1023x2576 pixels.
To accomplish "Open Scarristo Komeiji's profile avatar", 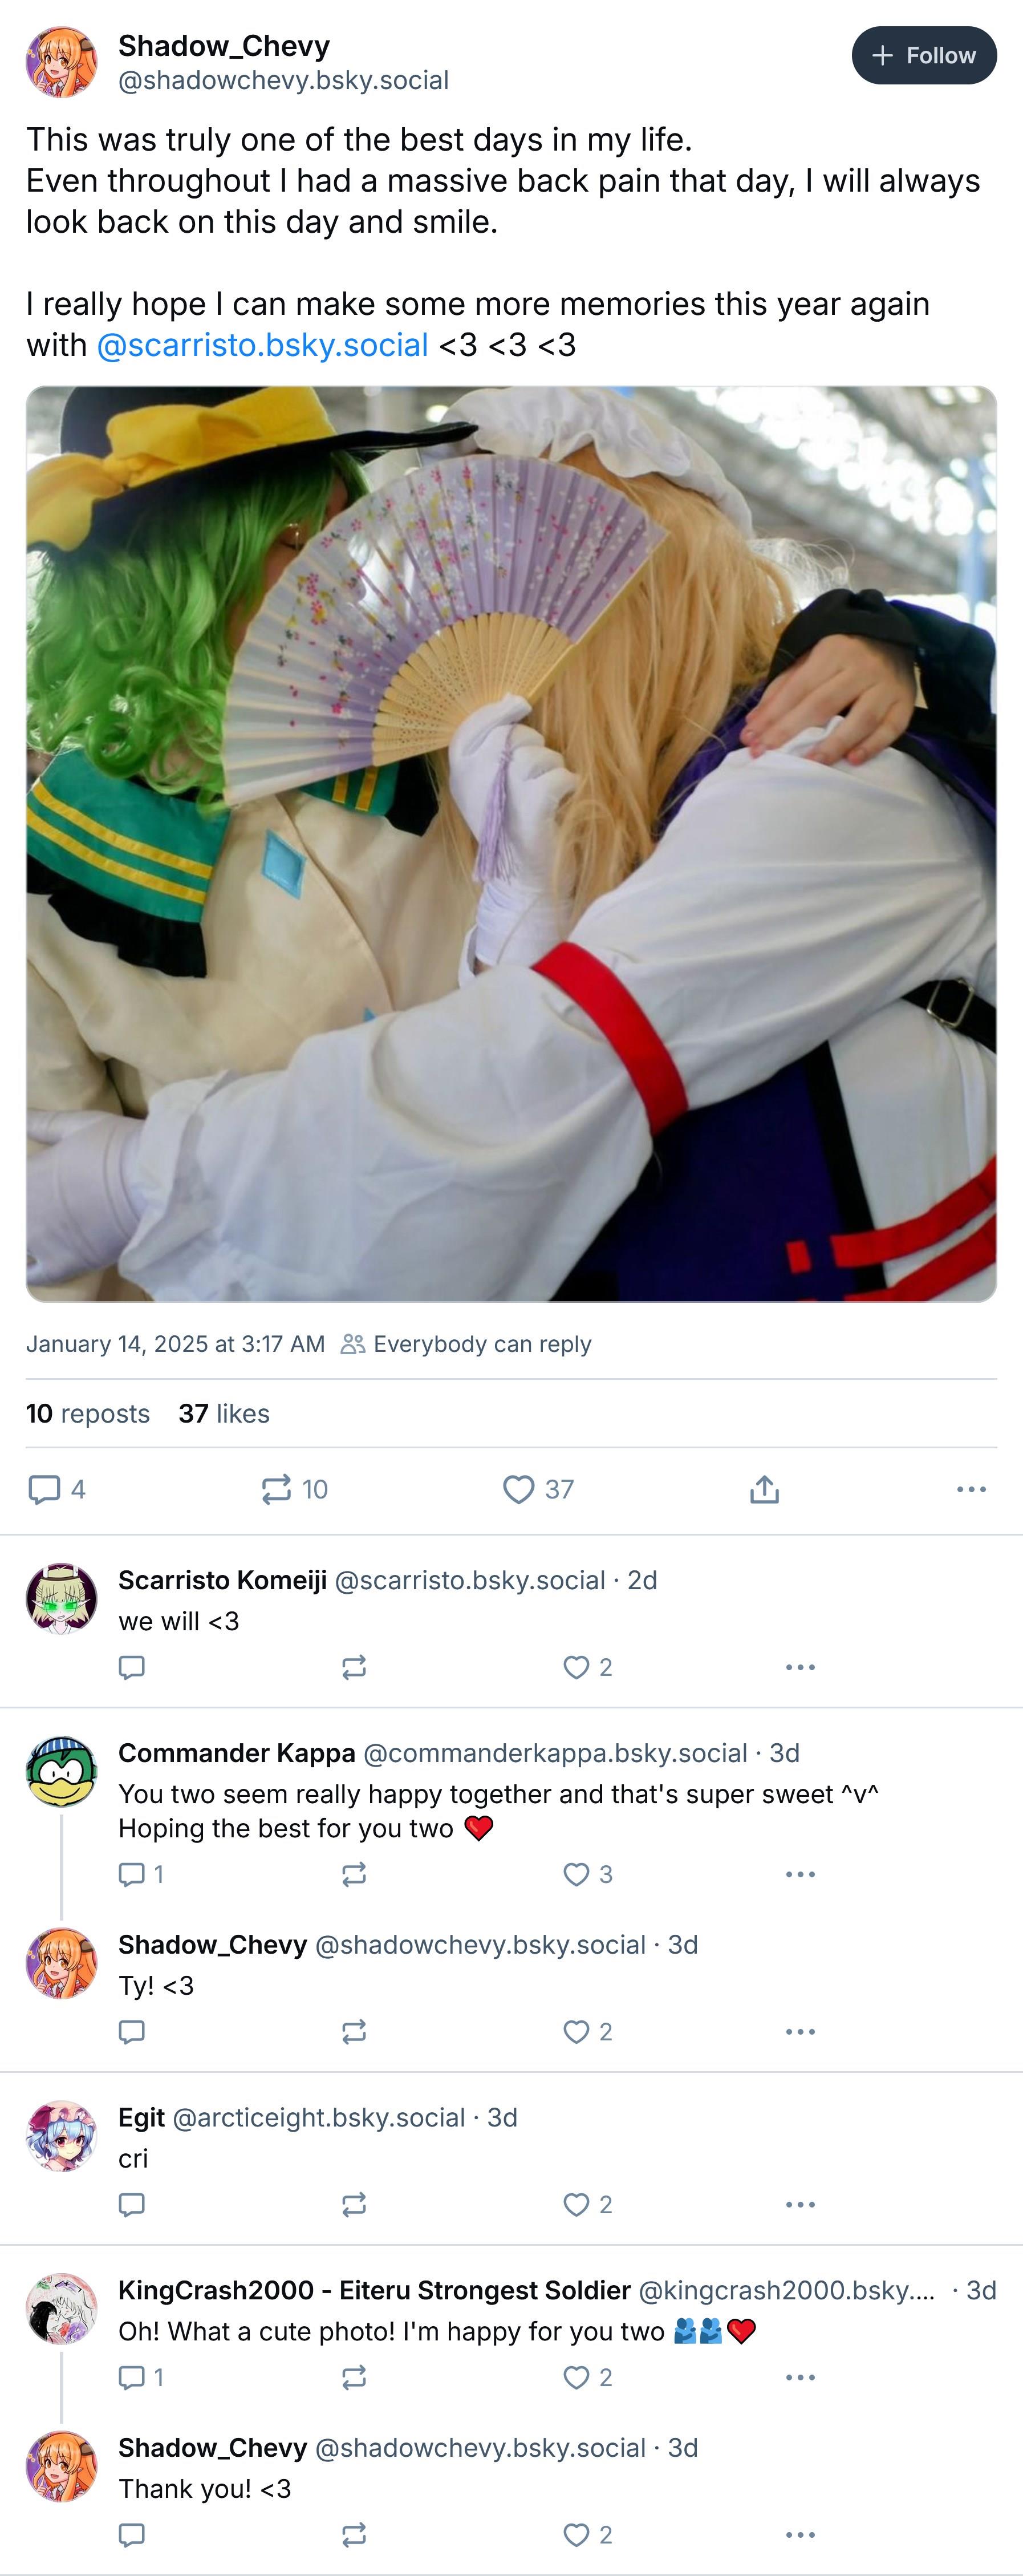I will [x=62, y=1598].
